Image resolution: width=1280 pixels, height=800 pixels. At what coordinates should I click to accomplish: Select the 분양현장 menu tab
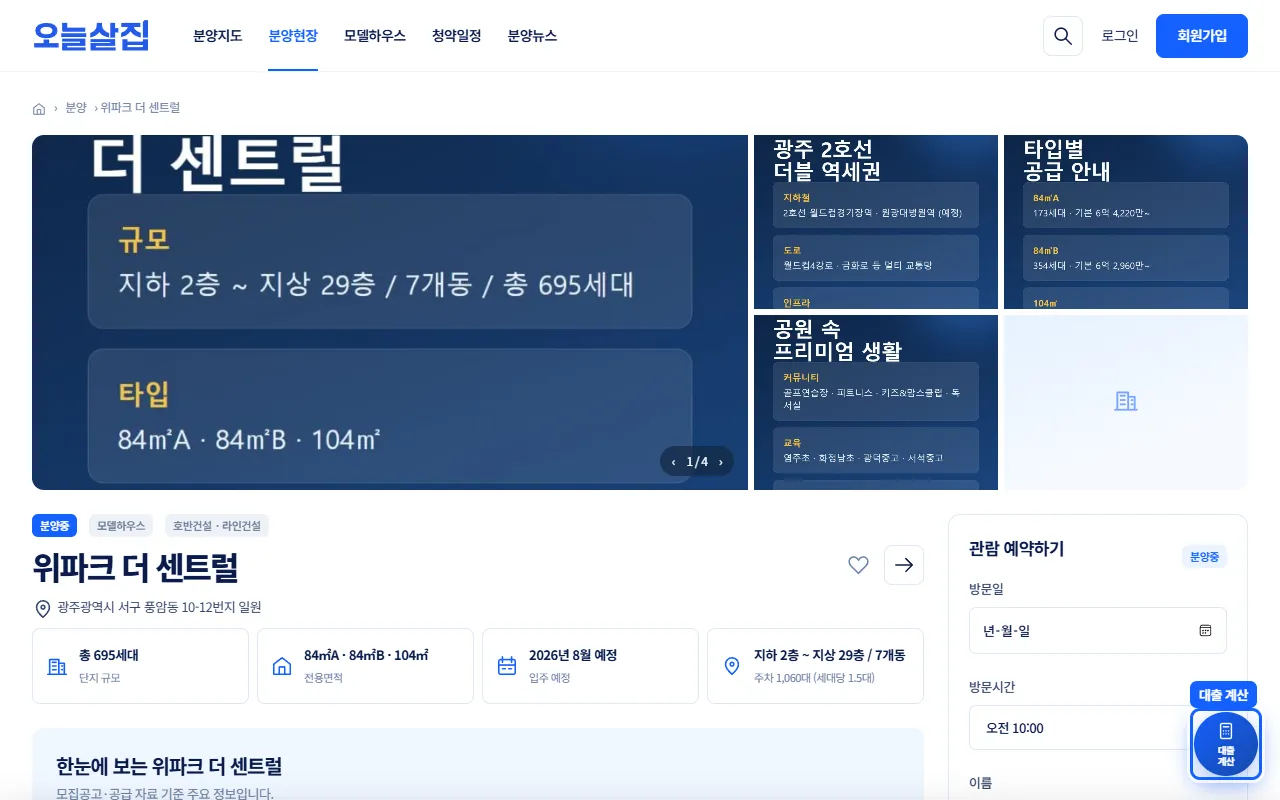click(293, 36)
